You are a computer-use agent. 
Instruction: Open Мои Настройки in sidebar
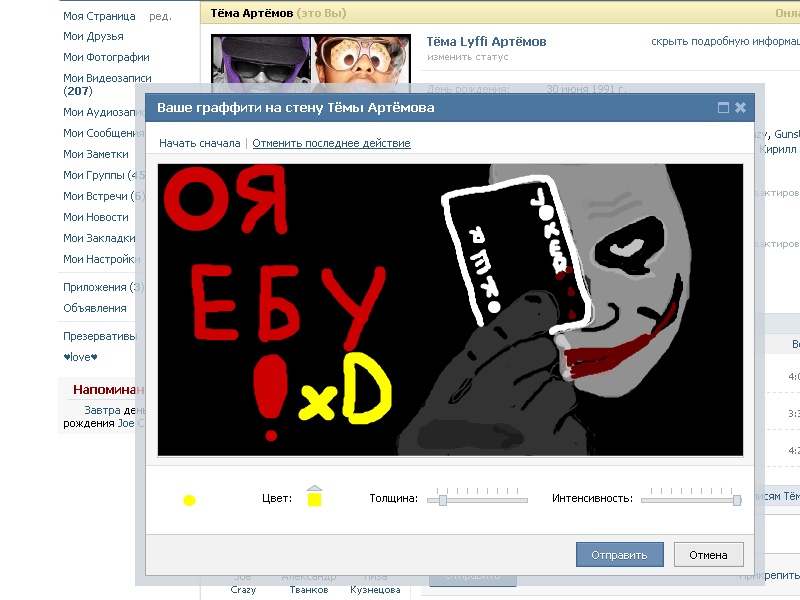coord(102,259)
